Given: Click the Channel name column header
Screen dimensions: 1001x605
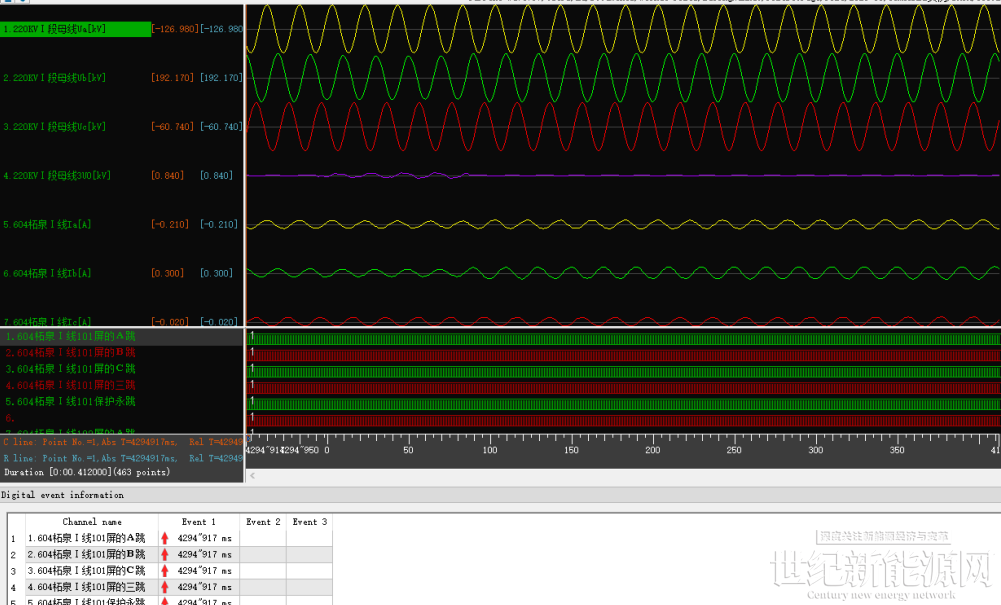Looking at the screenshot, I should pyautogui.click(x=92, y=522).
